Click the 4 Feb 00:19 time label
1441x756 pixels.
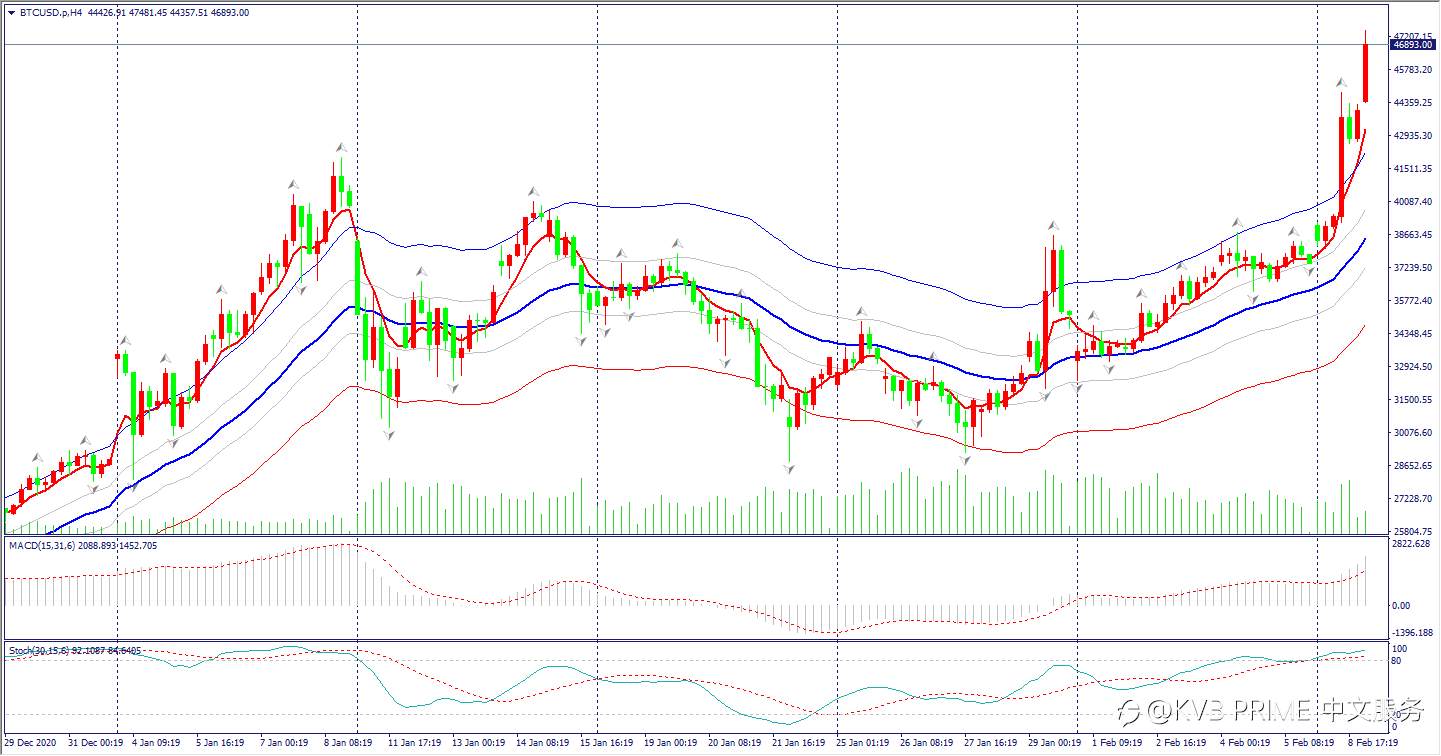point(1245,743)
